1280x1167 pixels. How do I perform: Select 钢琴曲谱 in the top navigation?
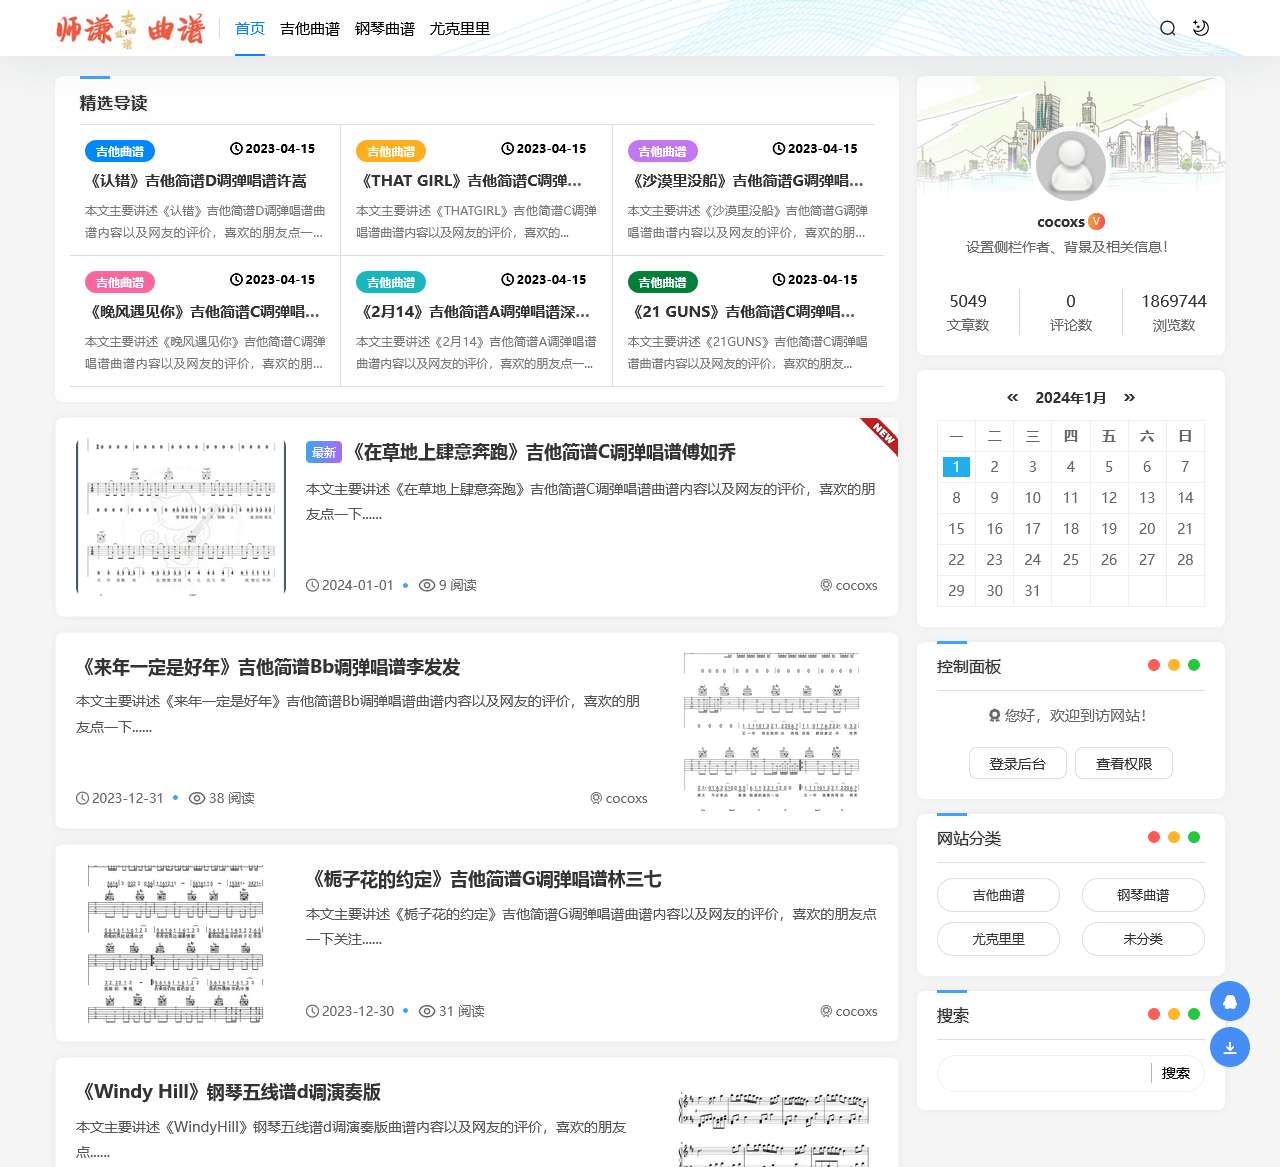point(385,29)
